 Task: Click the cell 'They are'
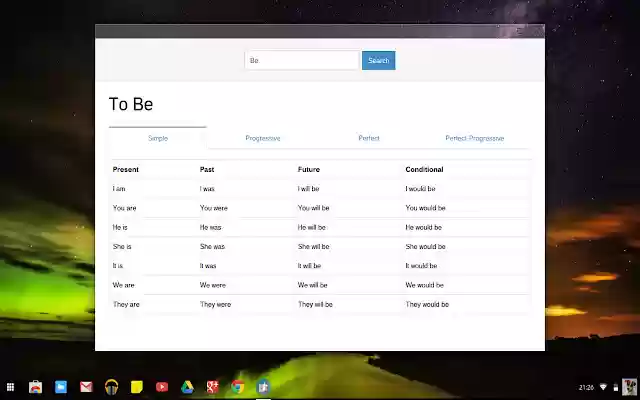[x=126, y=304]
